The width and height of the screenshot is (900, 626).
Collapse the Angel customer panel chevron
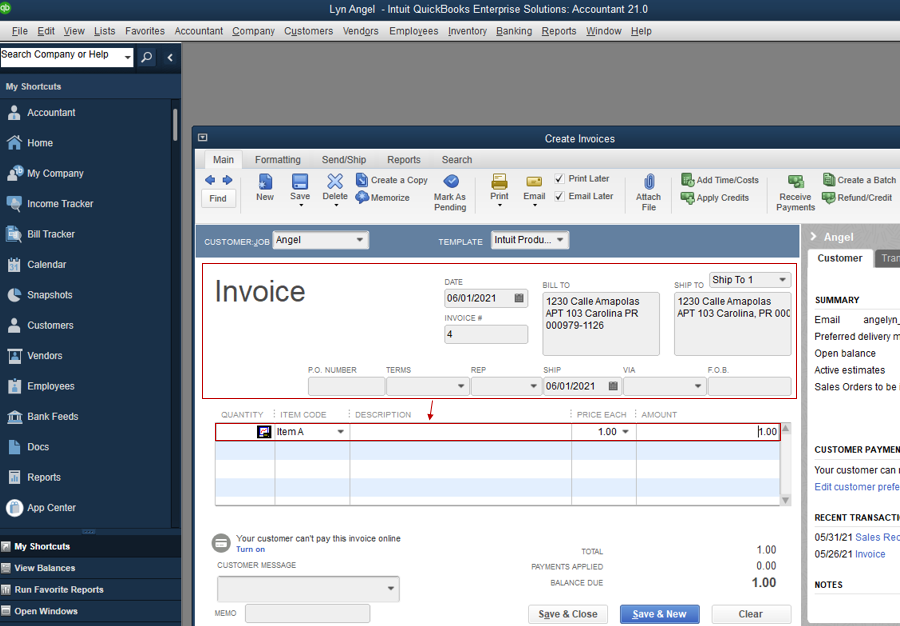tap(813, 236)
